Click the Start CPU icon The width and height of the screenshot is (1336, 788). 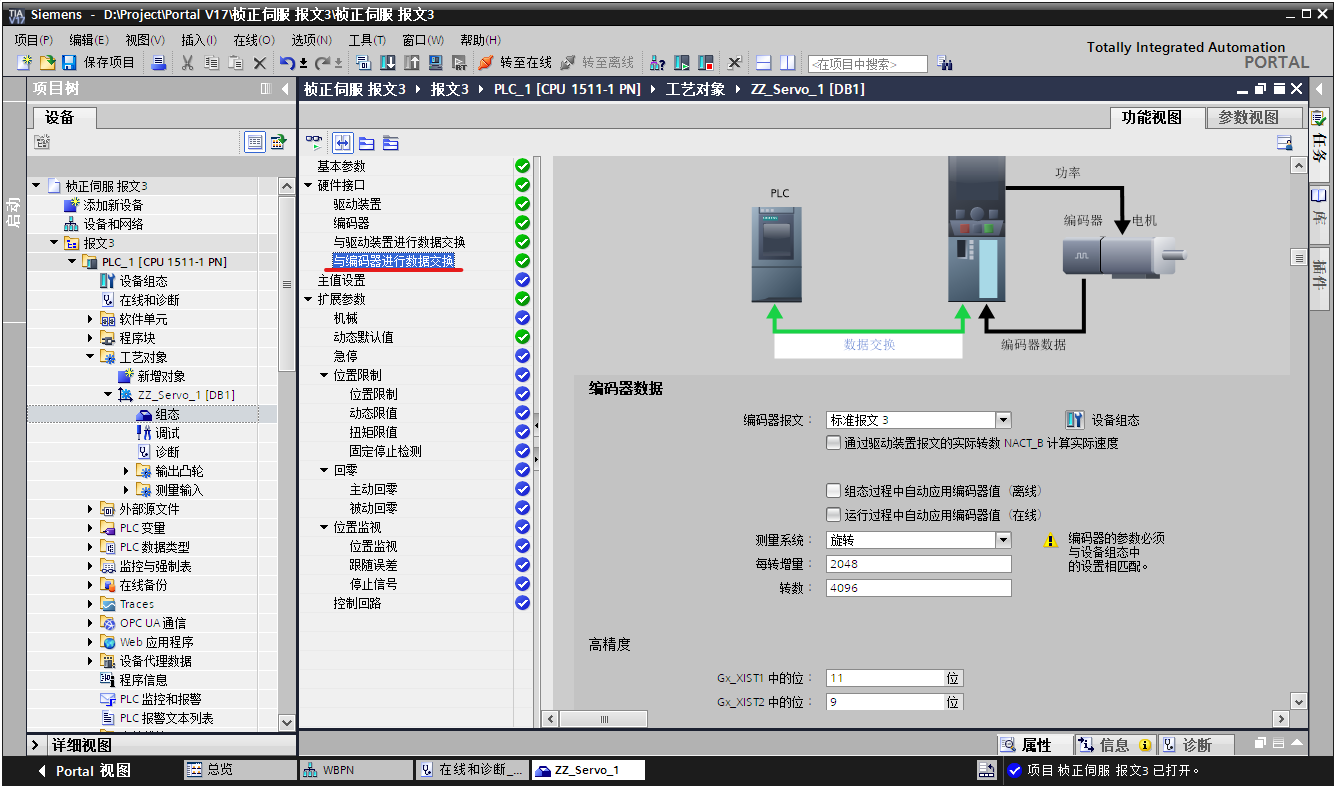pos(682,63)
